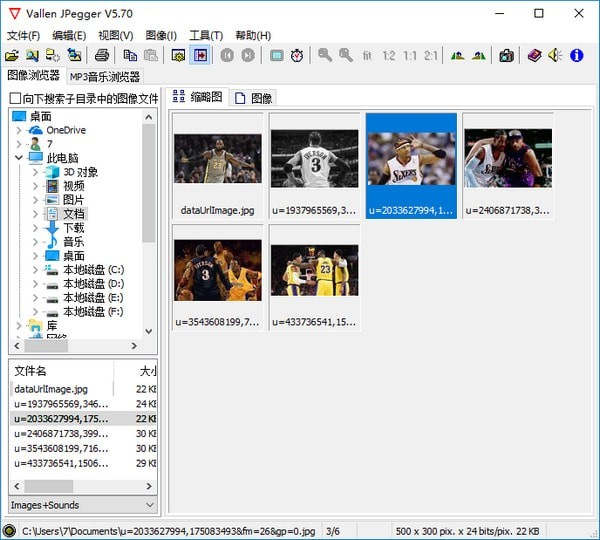Screen dimensions: 600x540
Task: Open the 视图(V) menu
Action: click(x=116, y=36)
